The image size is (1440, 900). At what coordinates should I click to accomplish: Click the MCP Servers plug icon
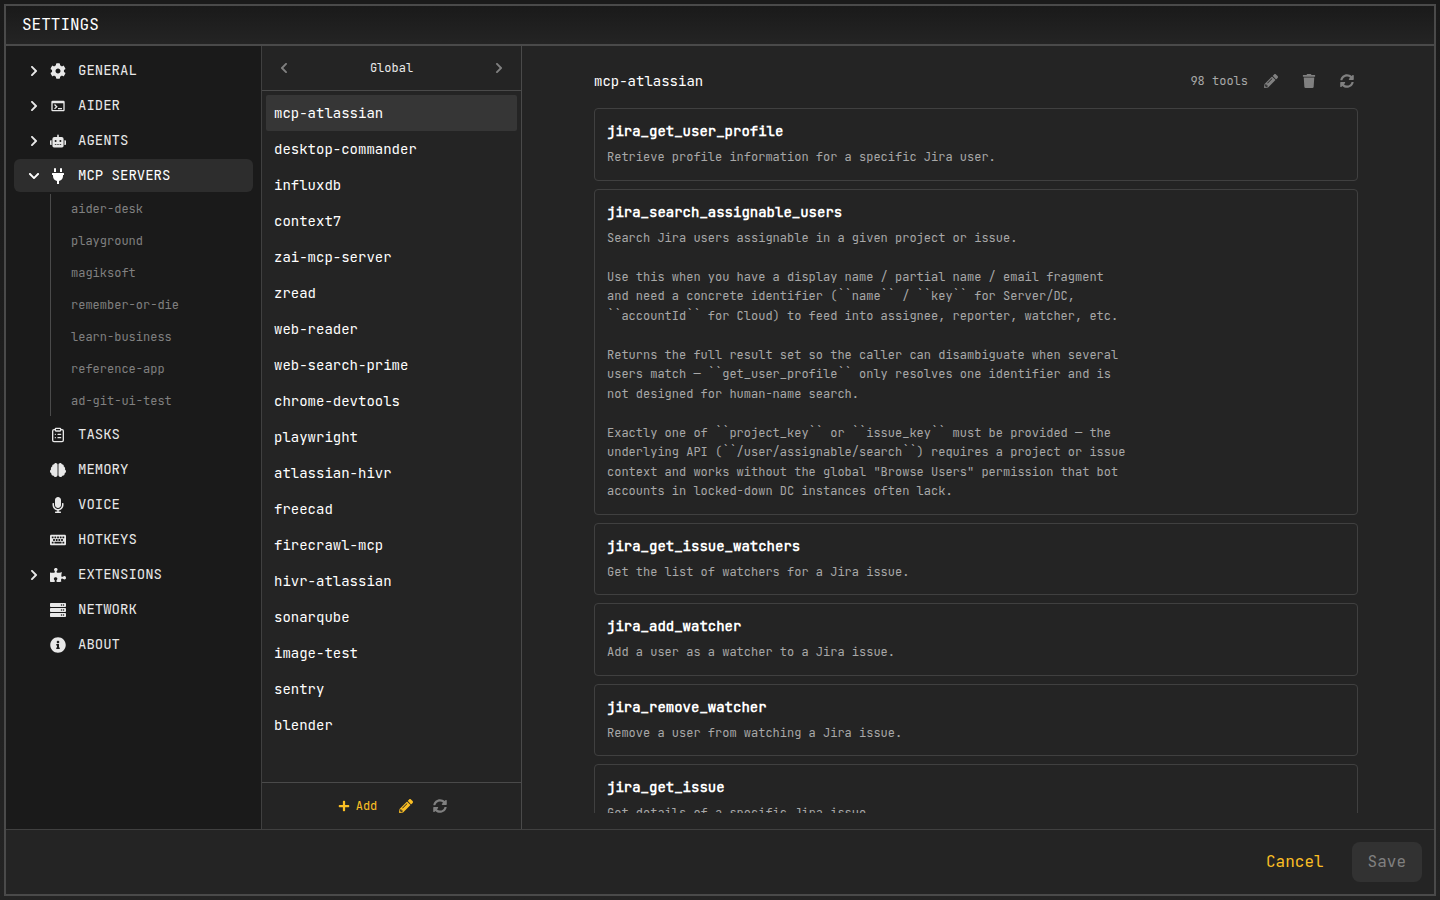[x=58, y=176]
